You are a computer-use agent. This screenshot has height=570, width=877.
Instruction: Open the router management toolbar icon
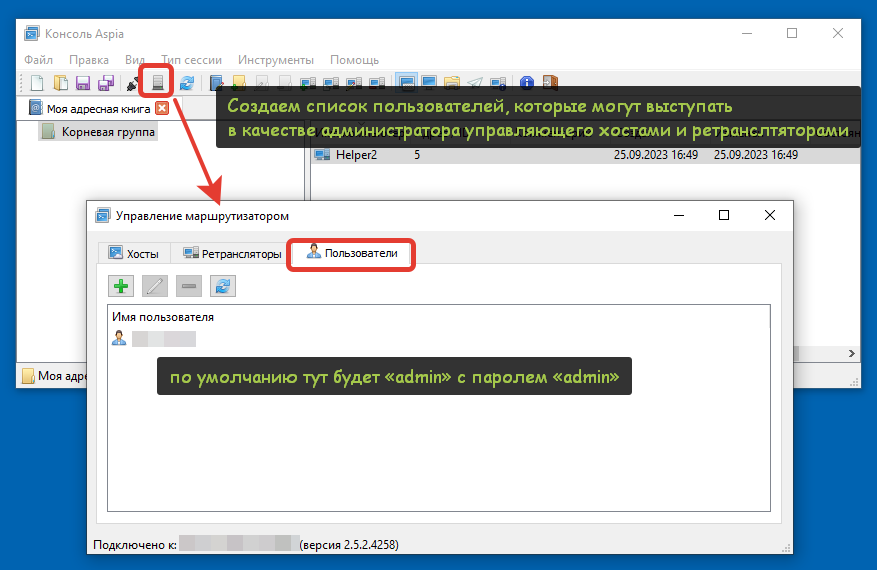click(157, 82)
